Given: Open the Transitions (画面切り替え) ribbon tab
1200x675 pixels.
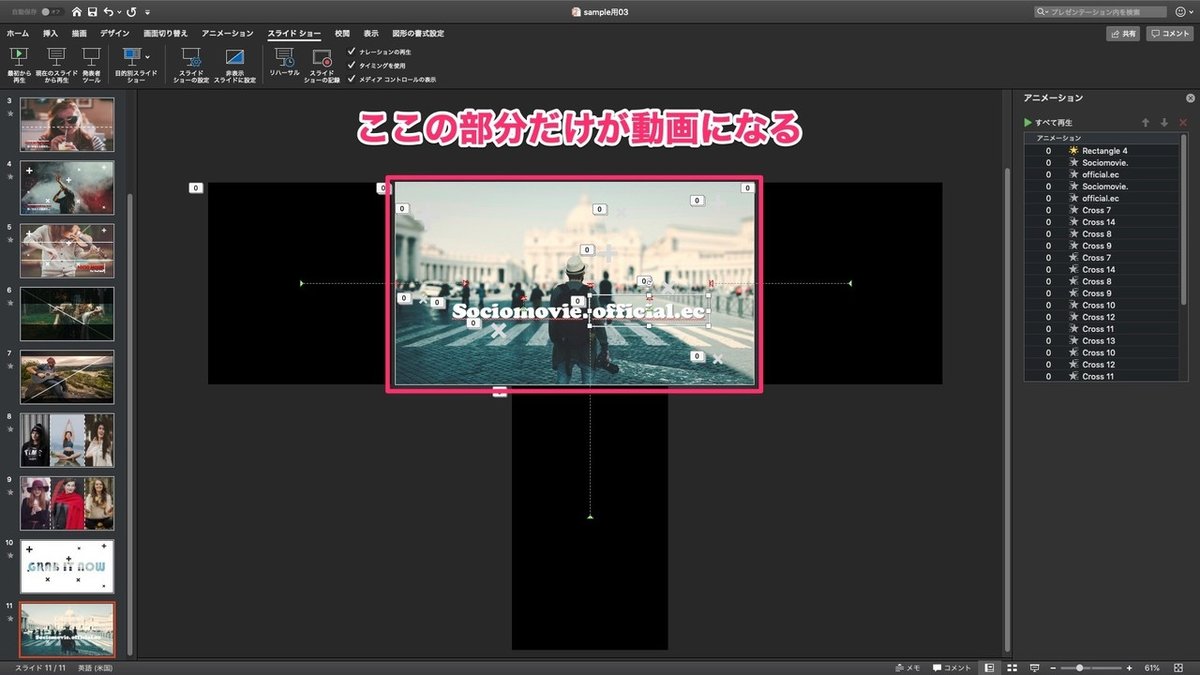Looking at the screenshot, I should click(x=165, y=33).
